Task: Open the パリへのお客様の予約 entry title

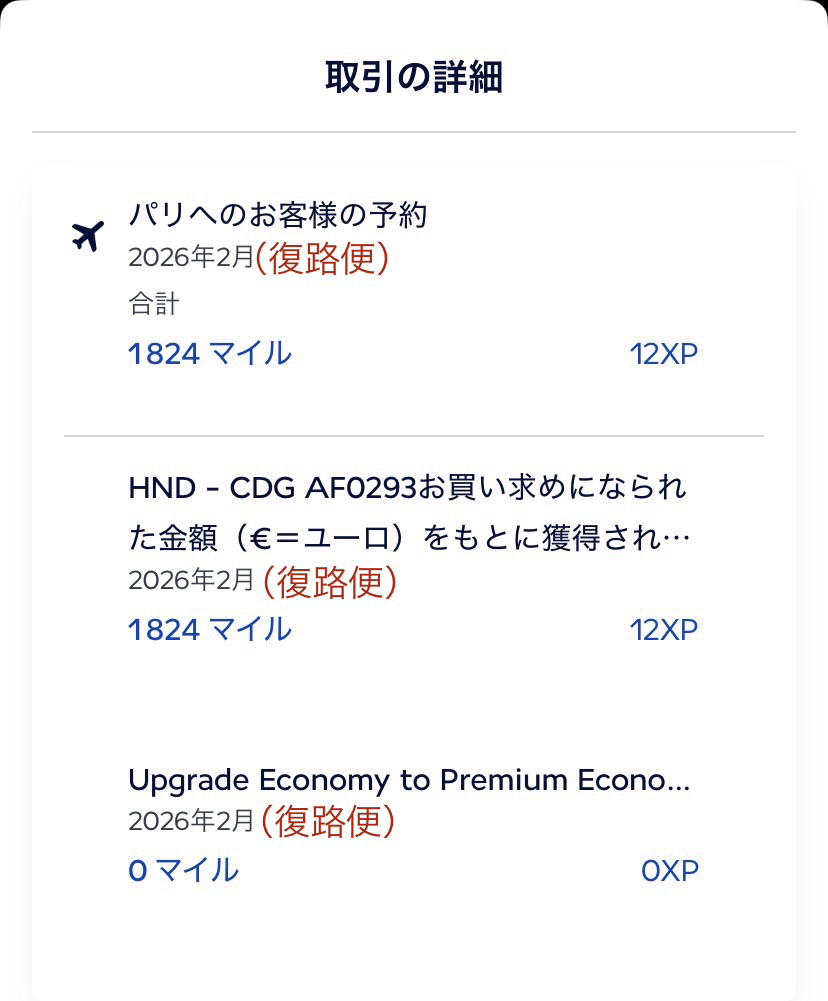Action: [x=278, y=214]
